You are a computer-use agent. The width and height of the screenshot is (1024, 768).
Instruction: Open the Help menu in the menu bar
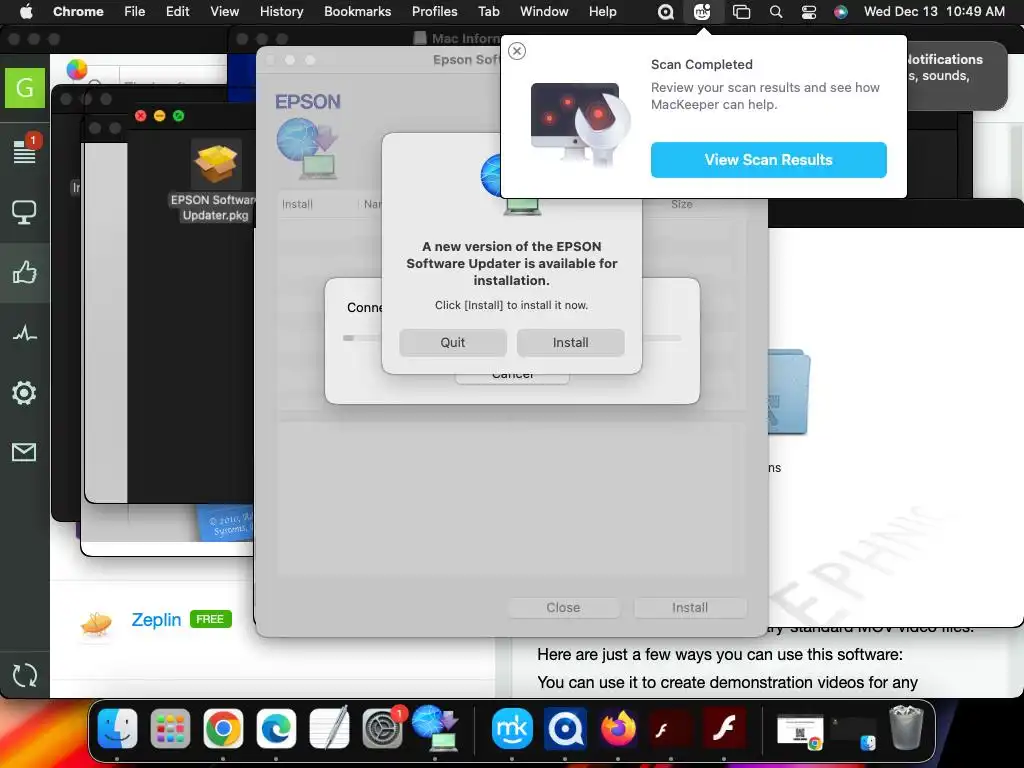602,11
